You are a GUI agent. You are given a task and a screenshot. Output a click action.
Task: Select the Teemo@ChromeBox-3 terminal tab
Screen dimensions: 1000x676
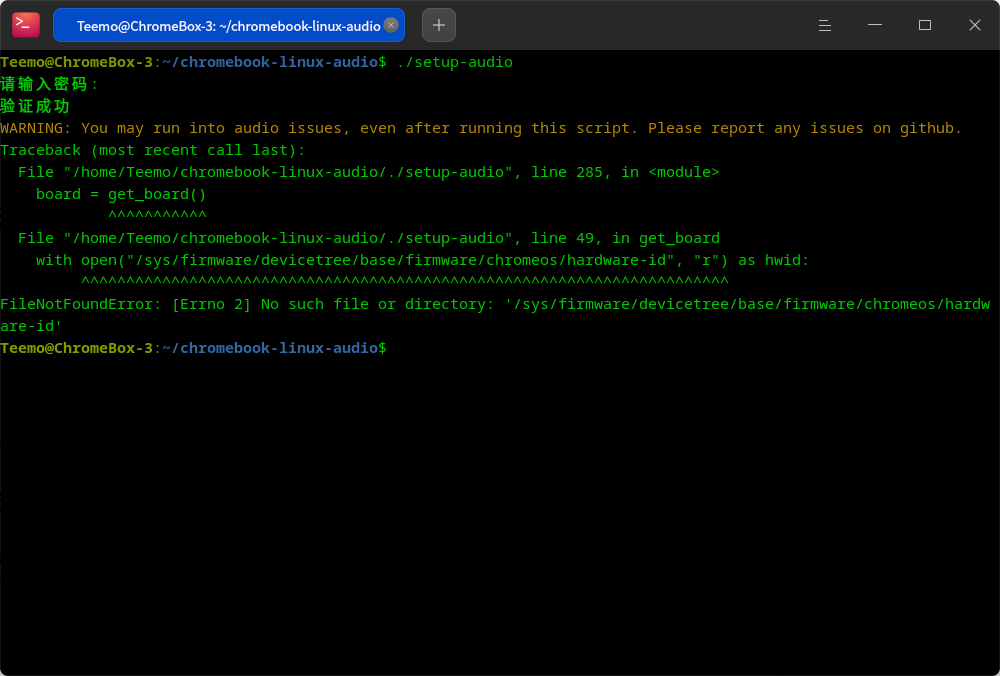pos(228,25)
